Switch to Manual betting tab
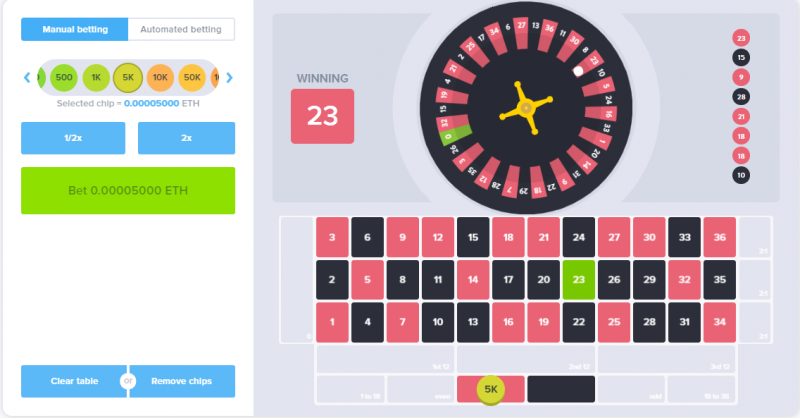This screenshot has height=418, width=800. pyautogui.click(x=74, y=30)
